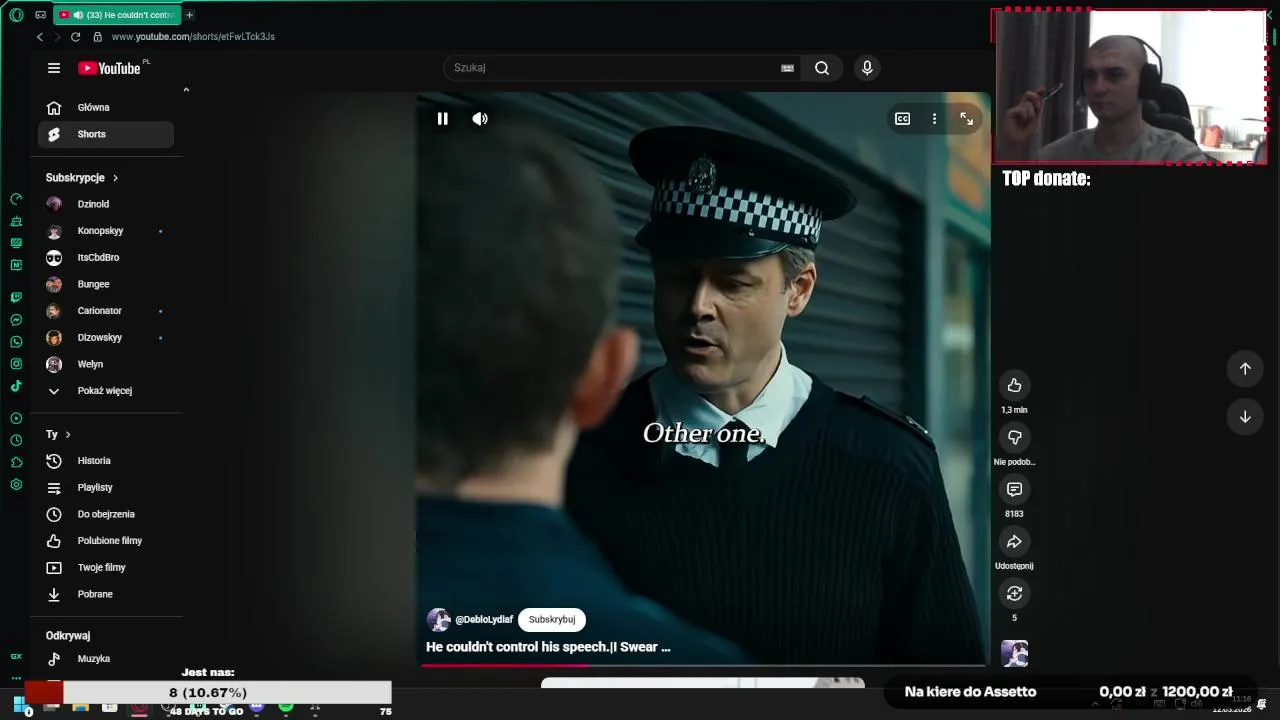Expand the Ty section arrow
1280x720 pixels.
point(68,434)
